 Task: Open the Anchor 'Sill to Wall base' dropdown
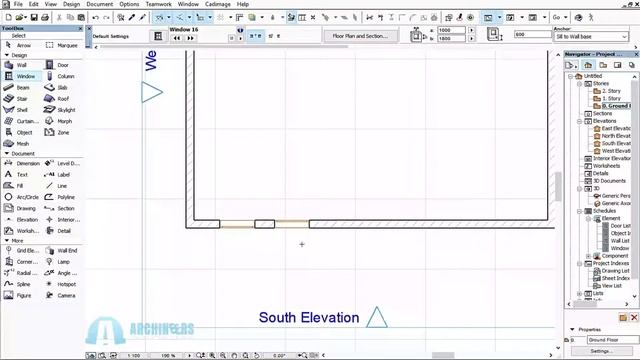pyautogui.click(x=591, y=37)
